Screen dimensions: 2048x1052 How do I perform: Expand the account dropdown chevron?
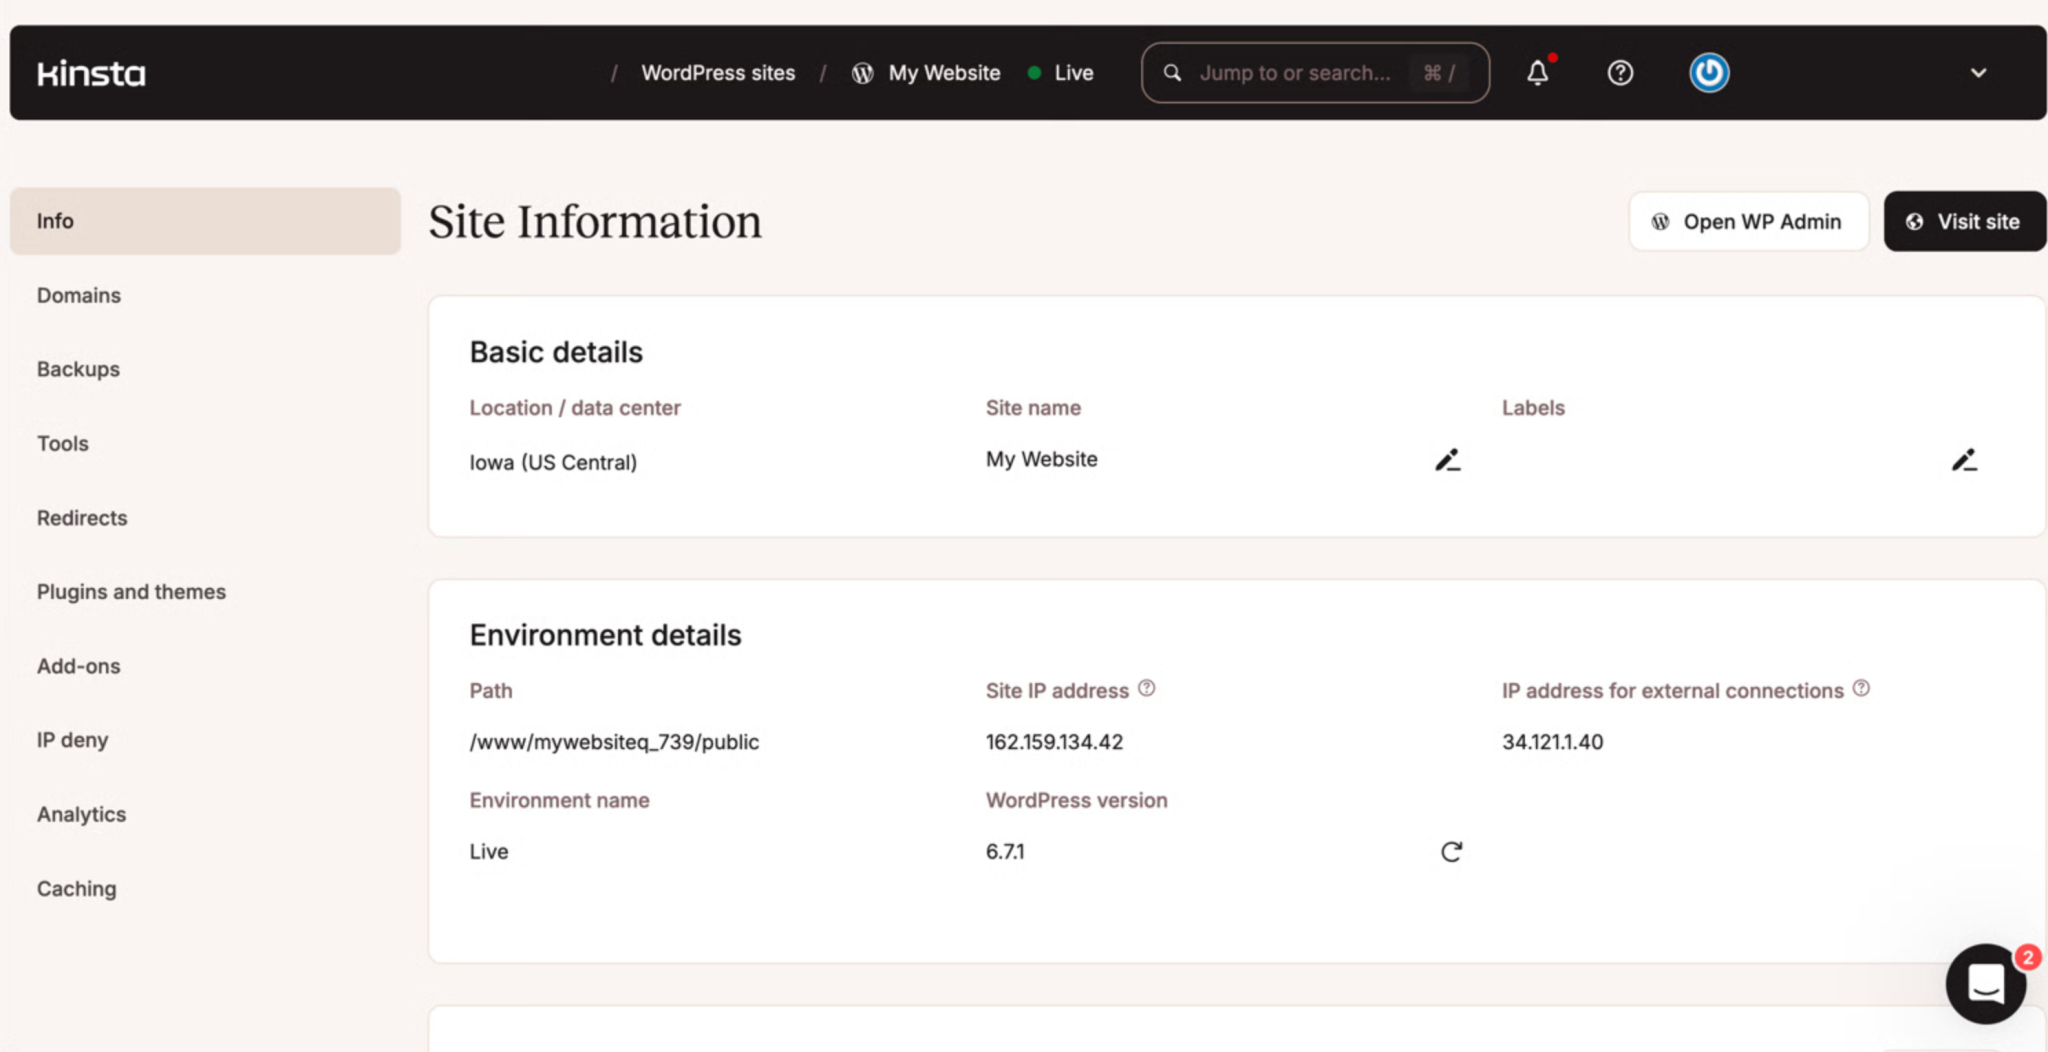click(x=1978, y=72)
